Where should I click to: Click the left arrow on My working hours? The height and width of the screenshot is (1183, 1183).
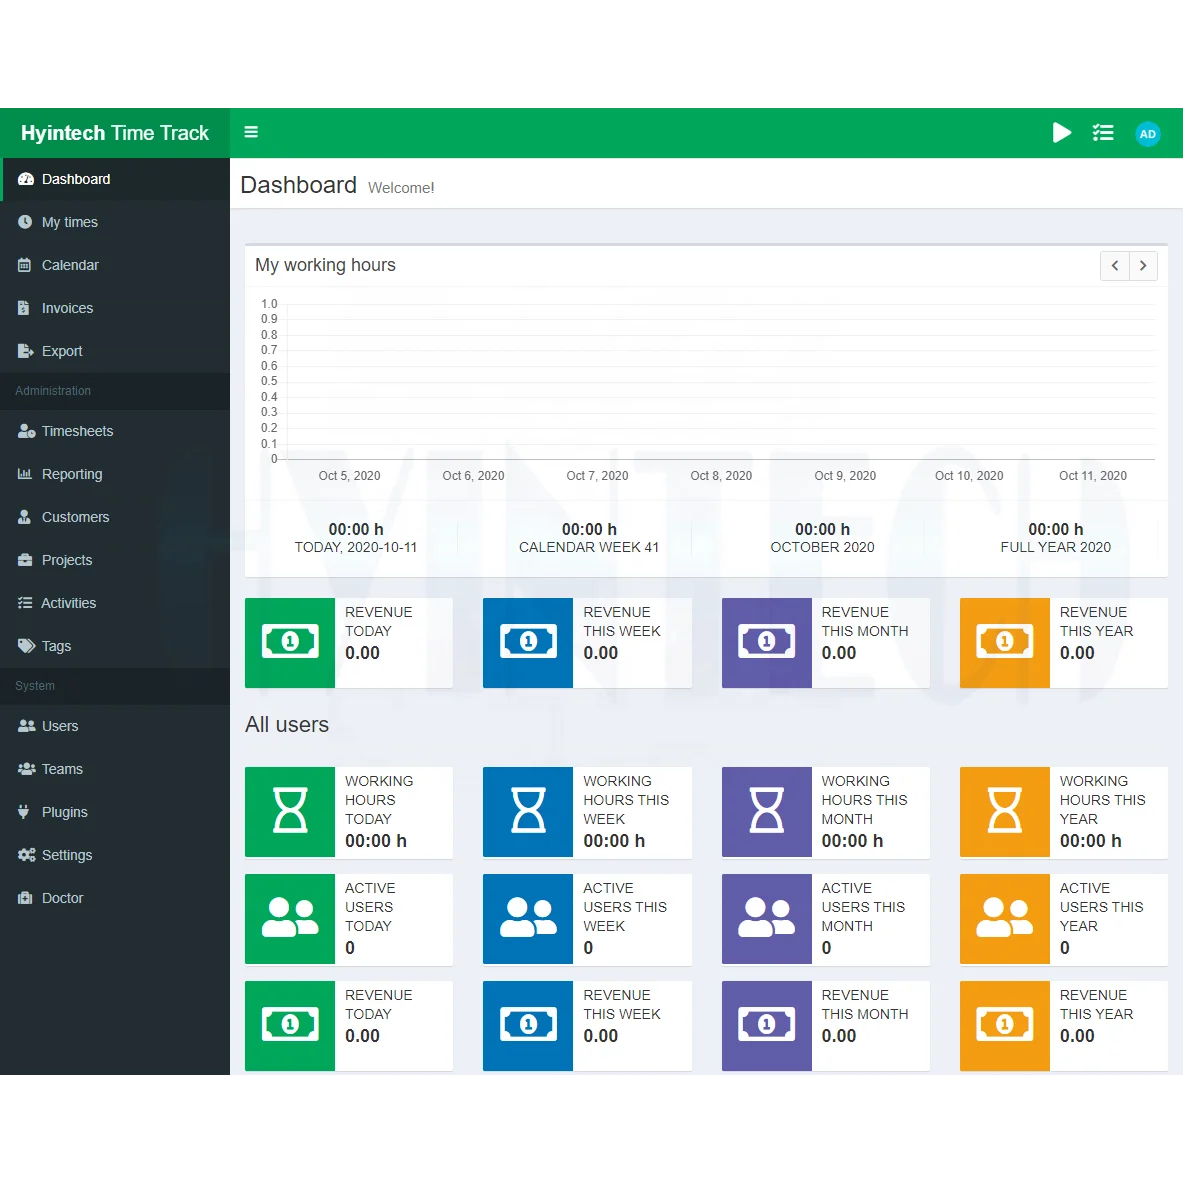point(1114,265)
